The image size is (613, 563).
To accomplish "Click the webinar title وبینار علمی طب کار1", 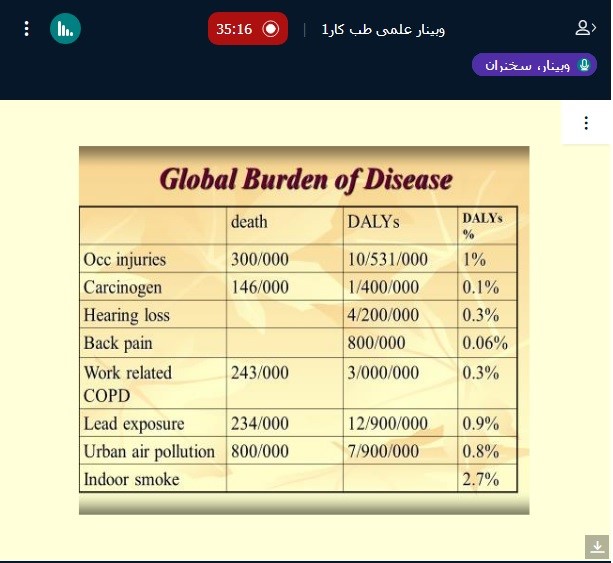I will (383, 29).
